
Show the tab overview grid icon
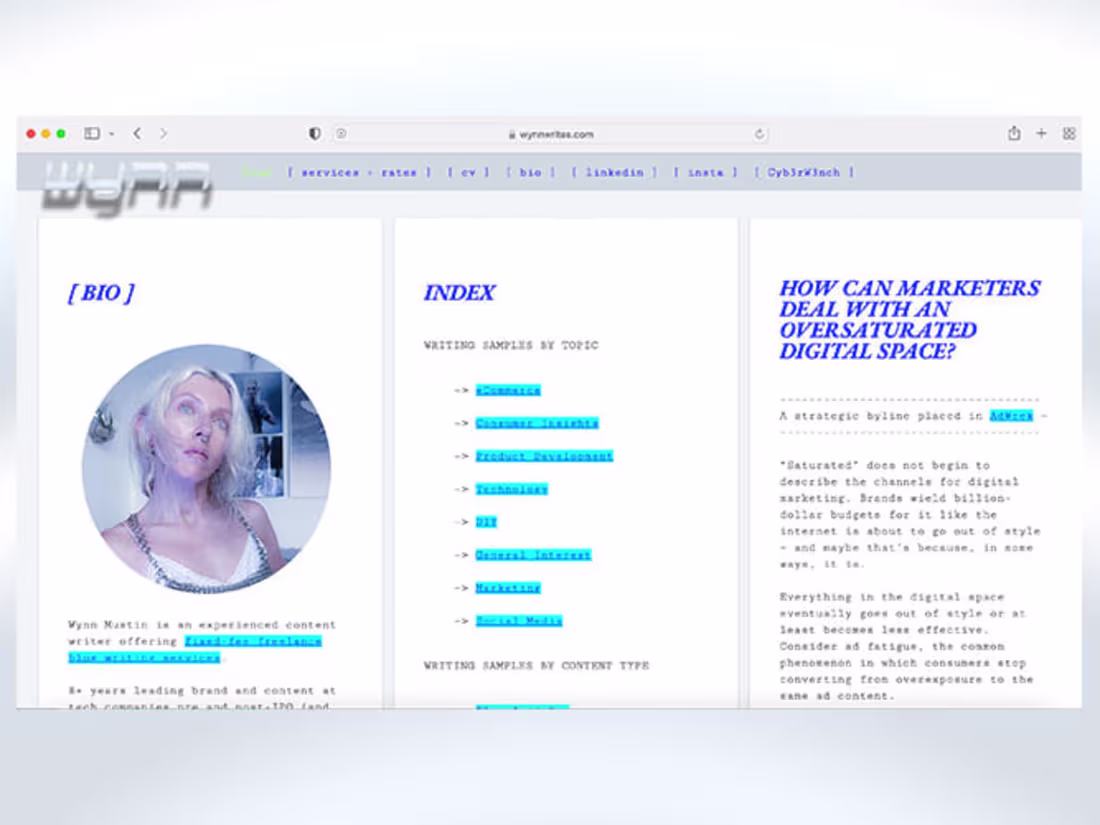point(1067,133)
